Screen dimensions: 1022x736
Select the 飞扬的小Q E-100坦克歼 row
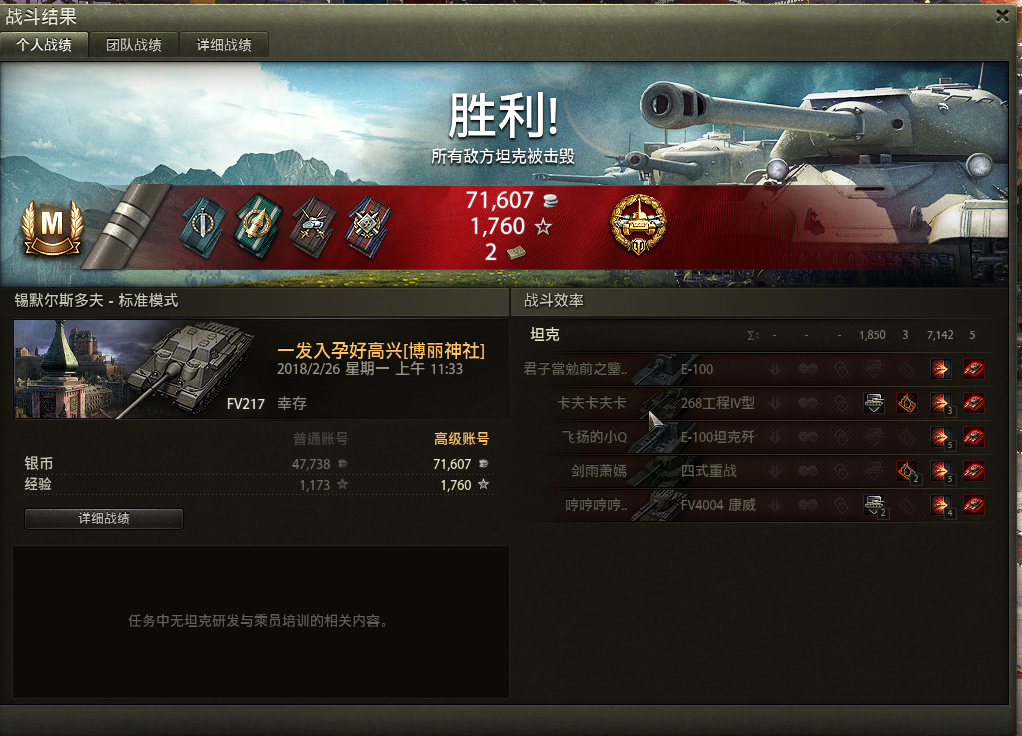point(759,437)
